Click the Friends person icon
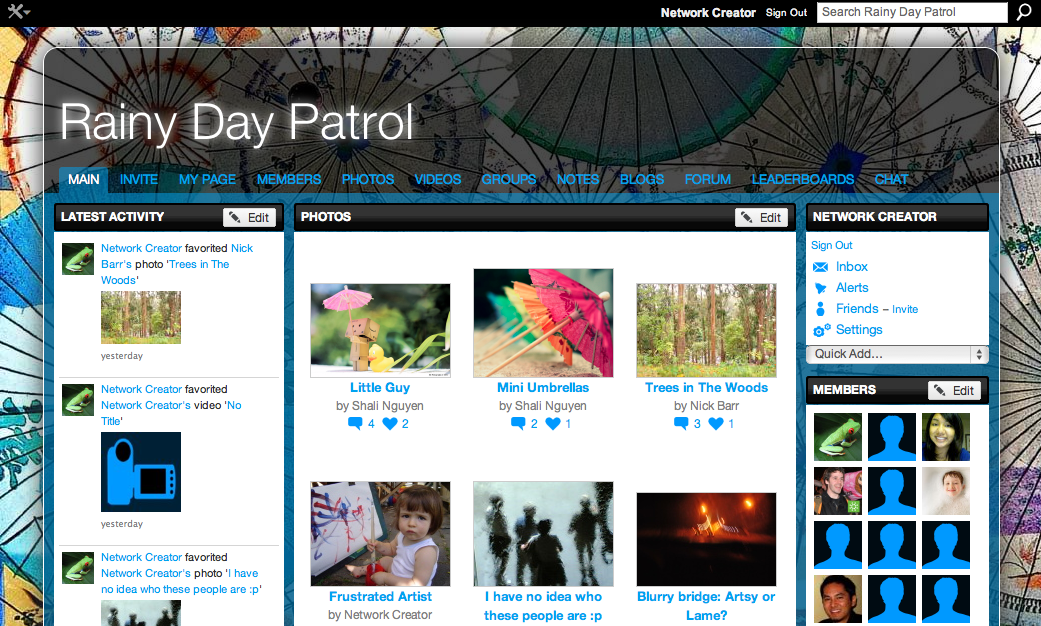1041x626 pixels. [821, 309]
